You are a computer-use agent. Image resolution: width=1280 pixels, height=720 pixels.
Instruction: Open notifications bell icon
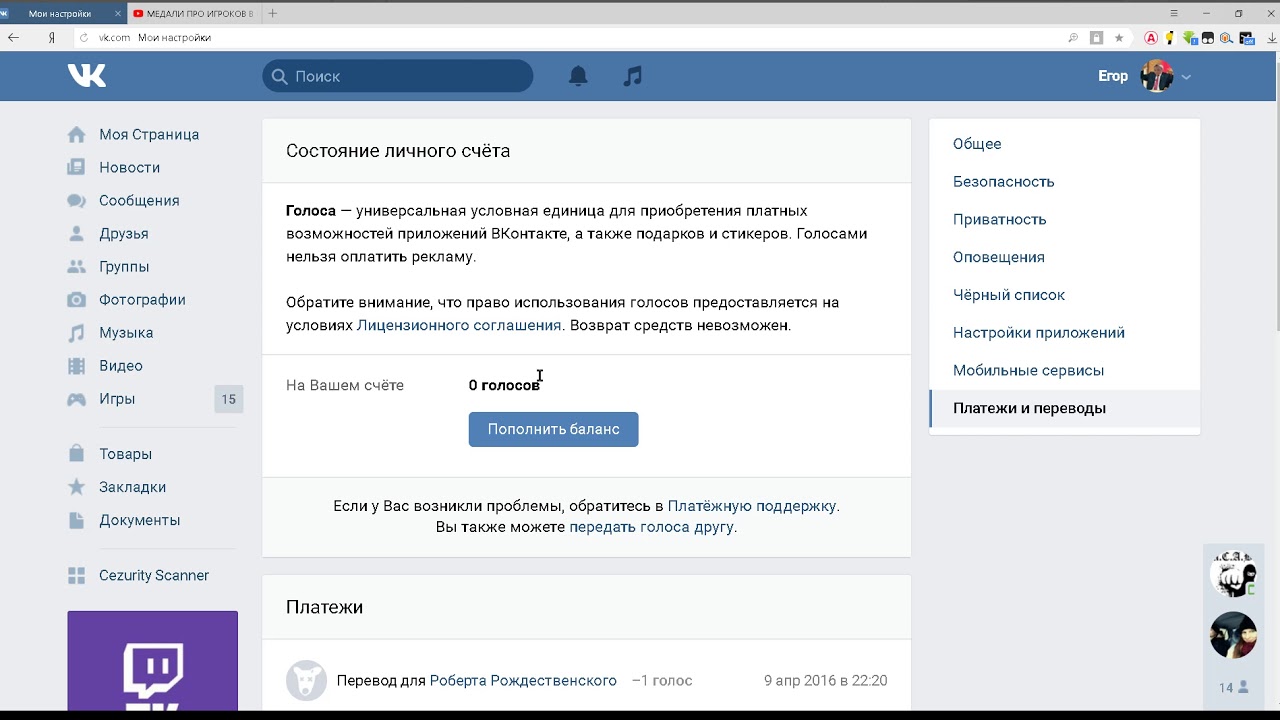pos(578,76)
